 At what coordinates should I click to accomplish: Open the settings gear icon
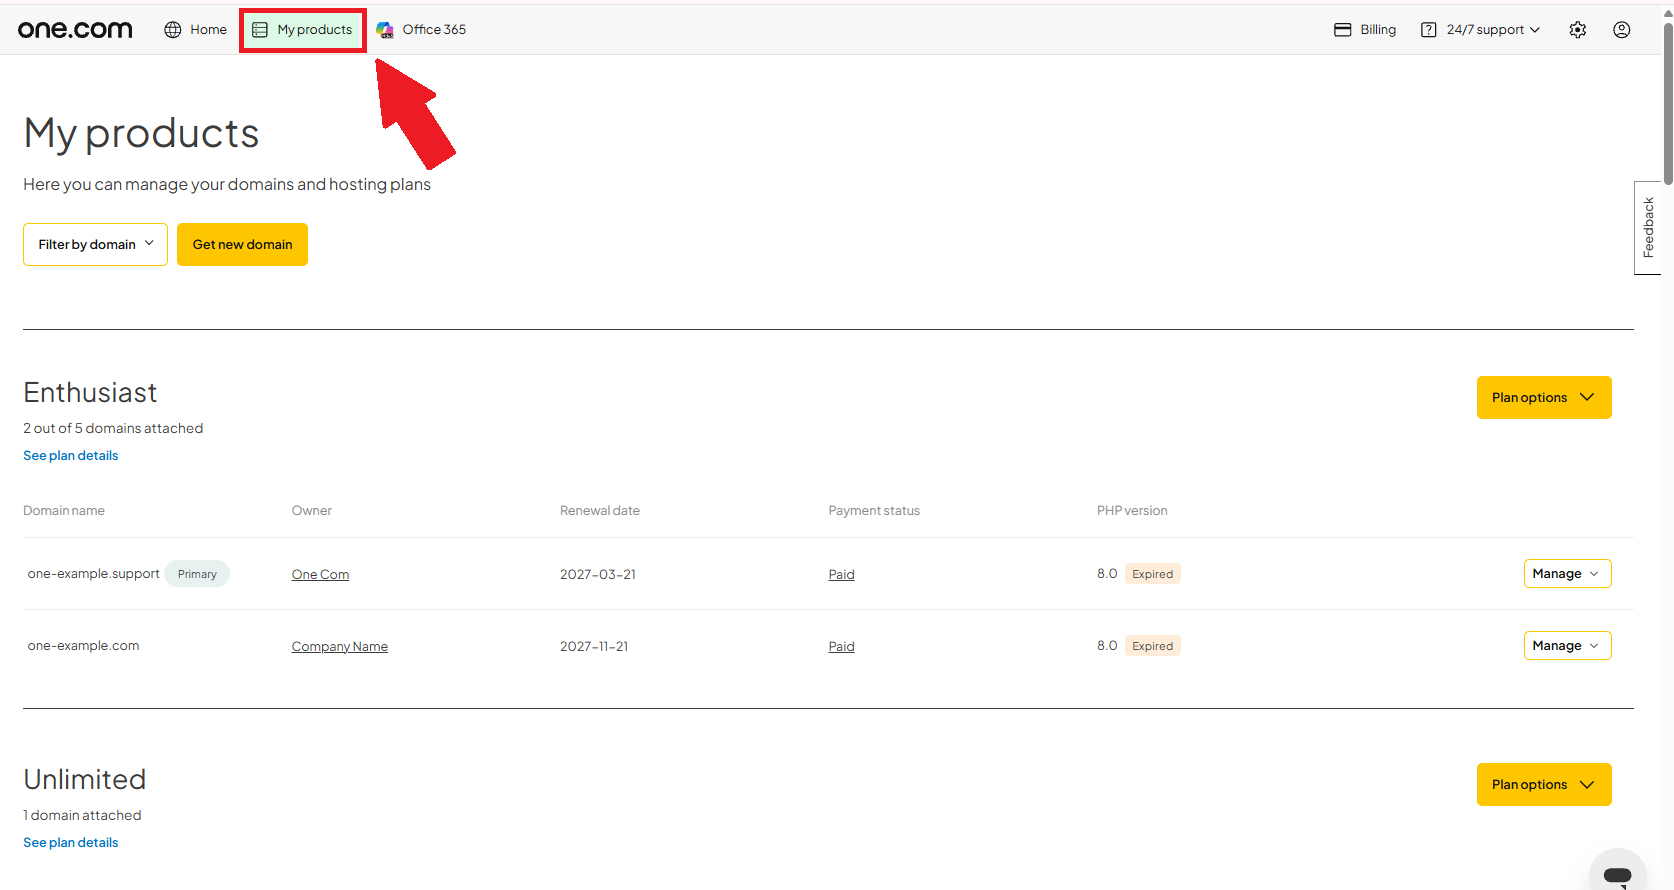1578,30
